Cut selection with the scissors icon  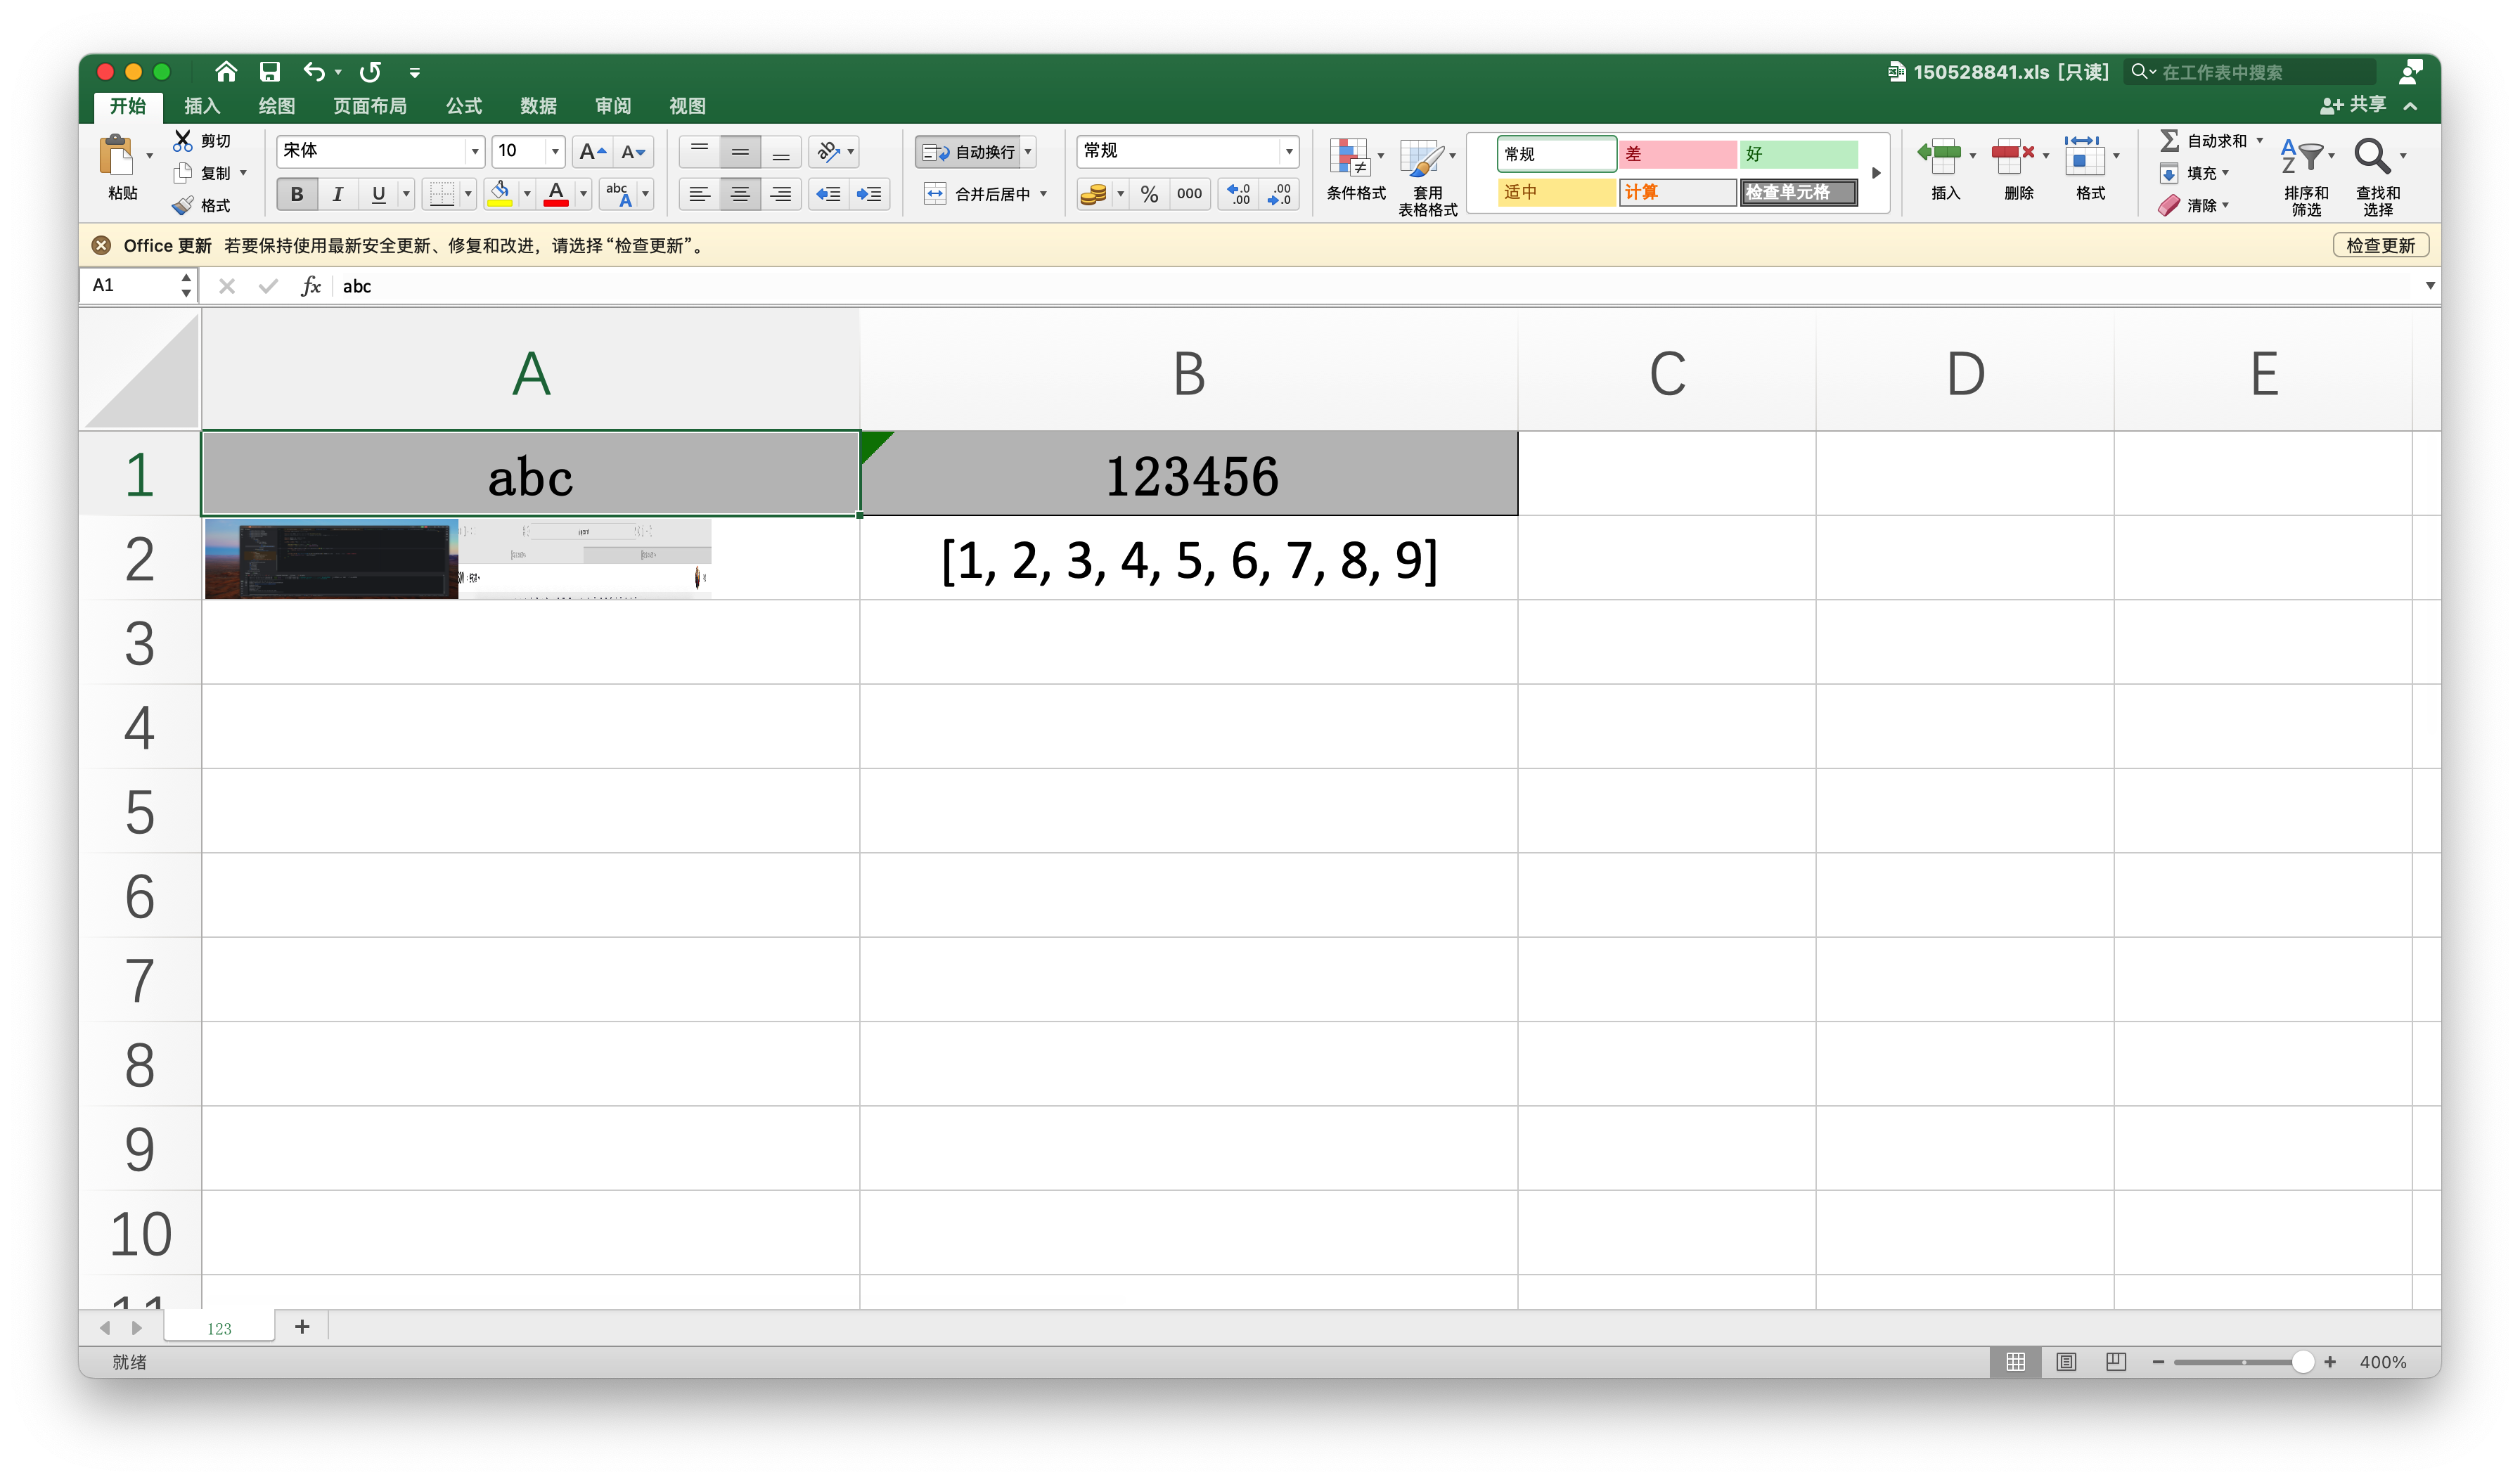(183, 140)
